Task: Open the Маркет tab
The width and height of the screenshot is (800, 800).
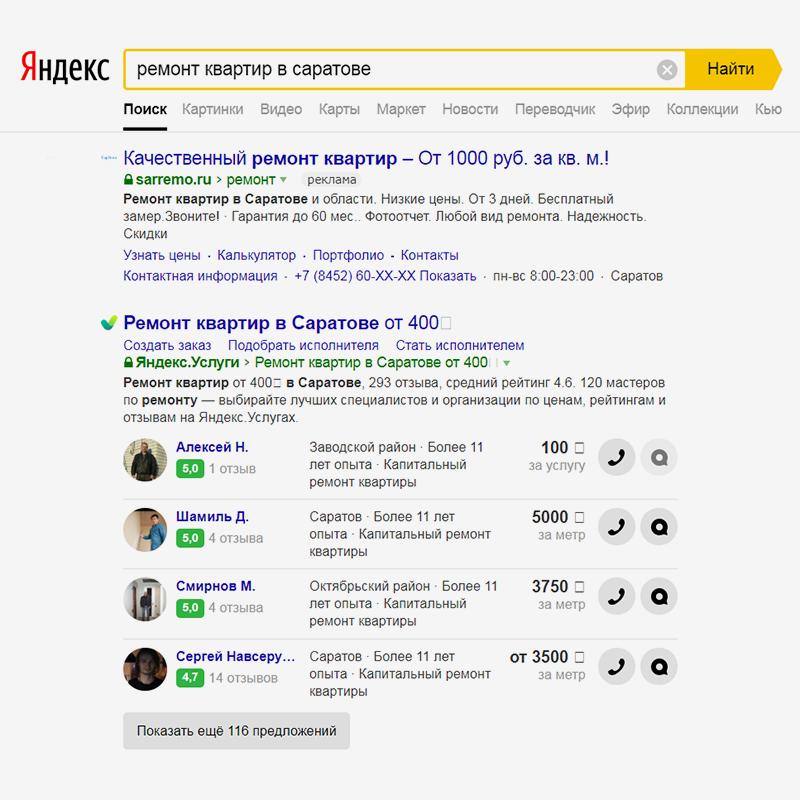Action: pos(401,109)
